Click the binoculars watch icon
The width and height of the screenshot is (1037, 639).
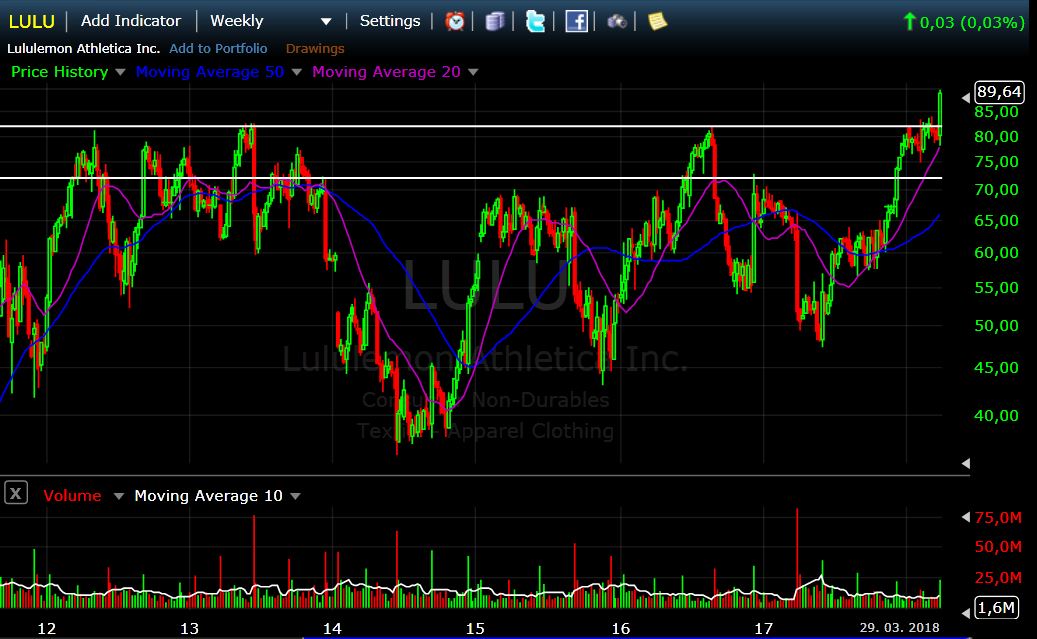point(616,22)
